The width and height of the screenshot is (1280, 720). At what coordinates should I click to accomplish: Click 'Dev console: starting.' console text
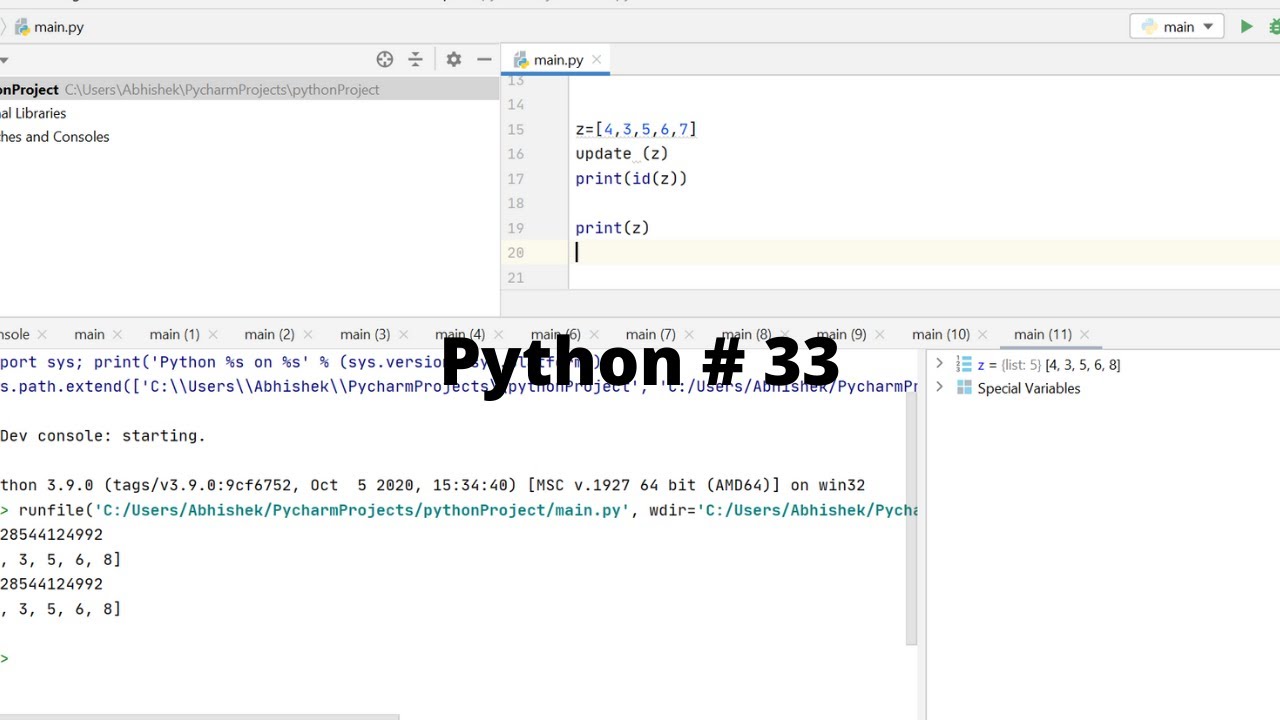[103, 436]
